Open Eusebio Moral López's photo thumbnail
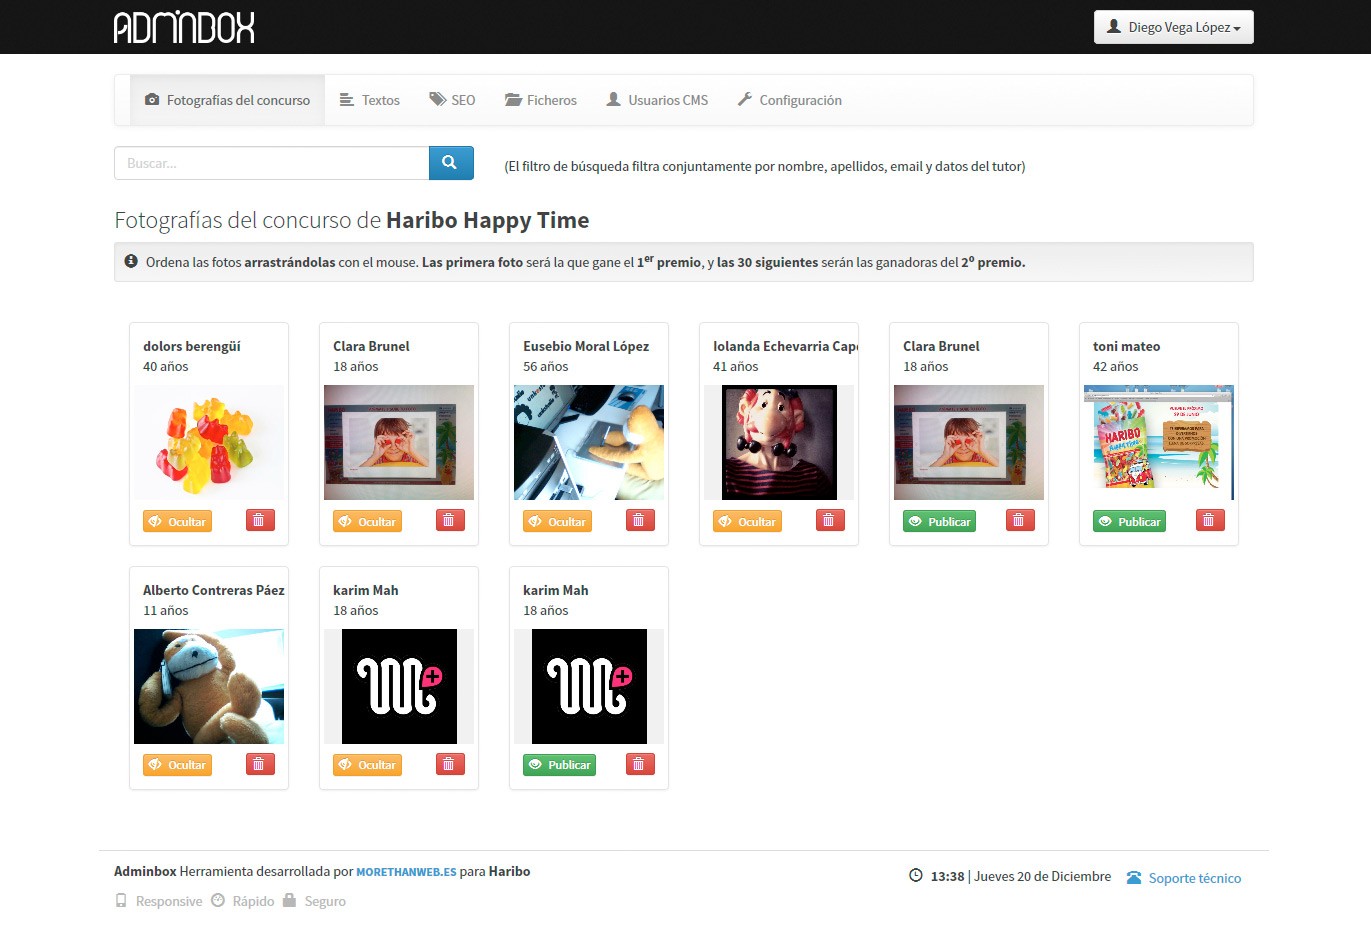The width and height of the screenshot is (1371, 944). point(589,442)
